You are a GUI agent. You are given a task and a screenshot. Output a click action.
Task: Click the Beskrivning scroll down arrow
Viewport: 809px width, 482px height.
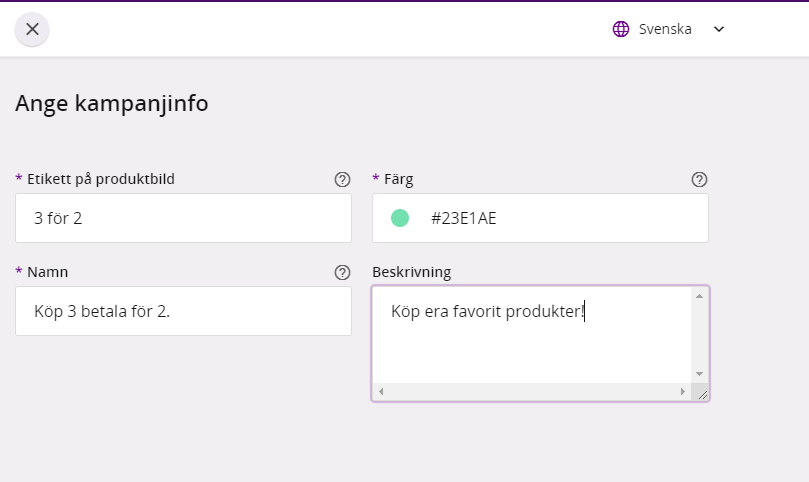pos(699,374)
